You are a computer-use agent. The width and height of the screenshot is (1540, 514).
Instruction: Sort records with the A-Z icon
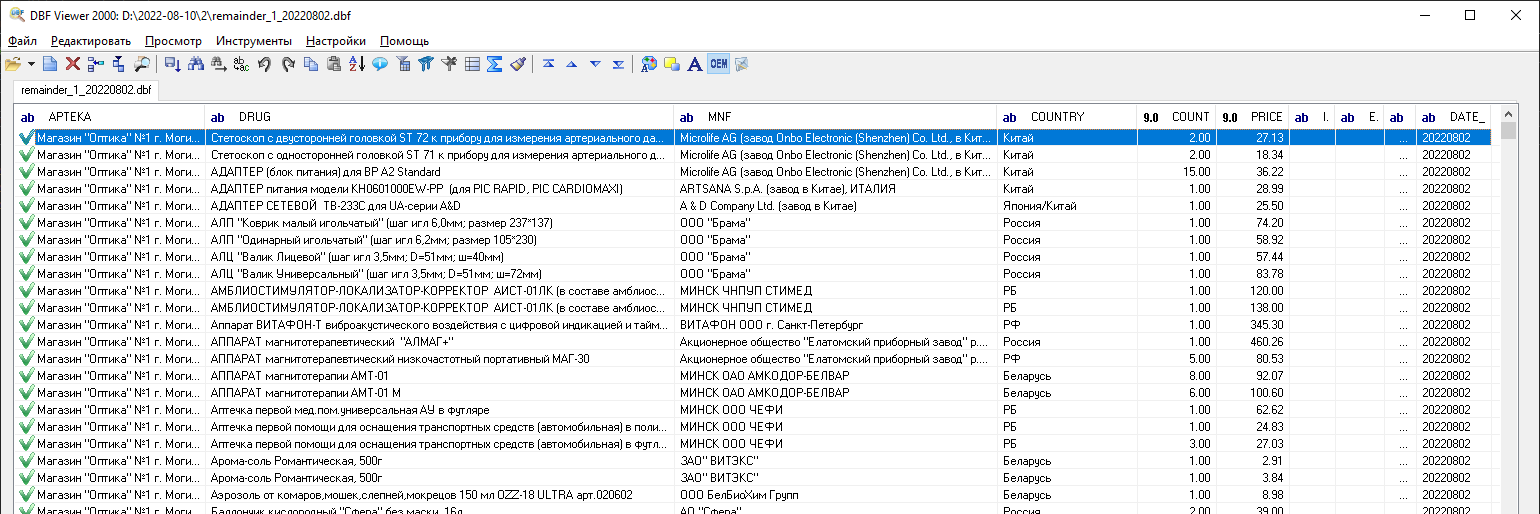[357, 64]
